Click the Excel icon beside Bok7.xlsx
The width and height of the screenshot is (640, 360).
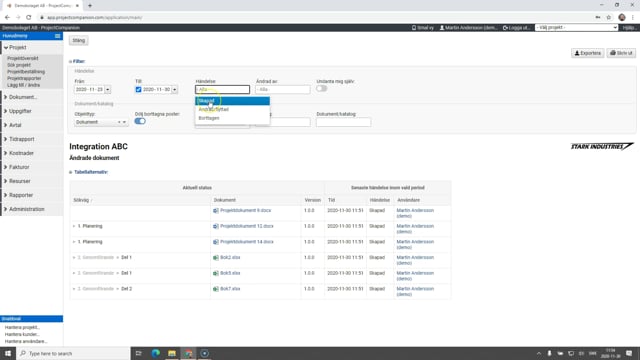(x=216, y=289)
